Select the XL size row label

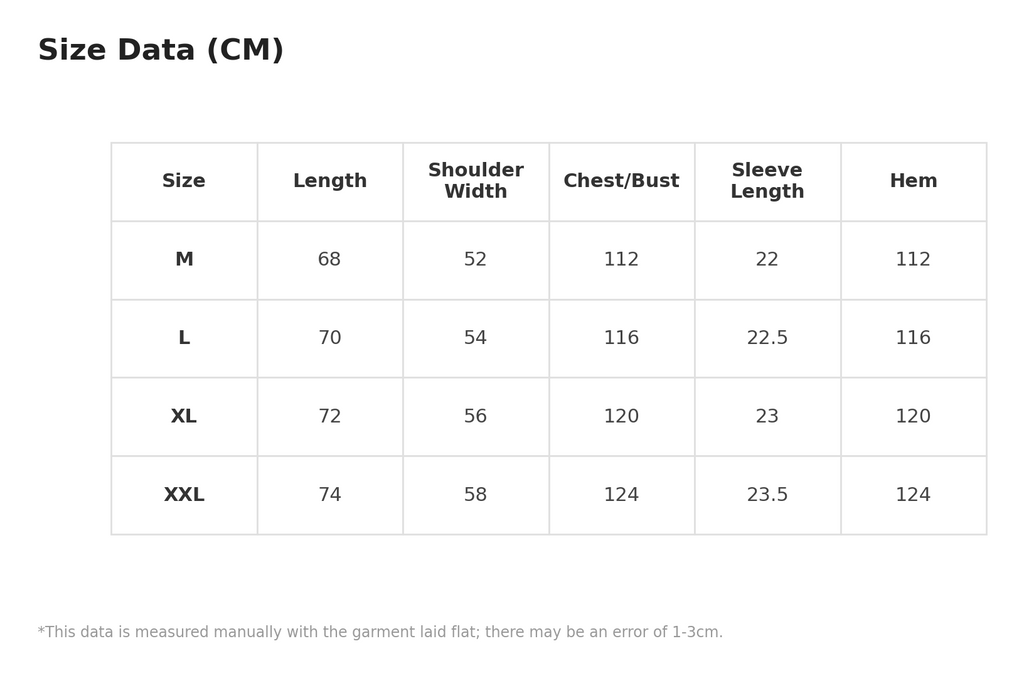pyautogui.click(x=184, y=416)
